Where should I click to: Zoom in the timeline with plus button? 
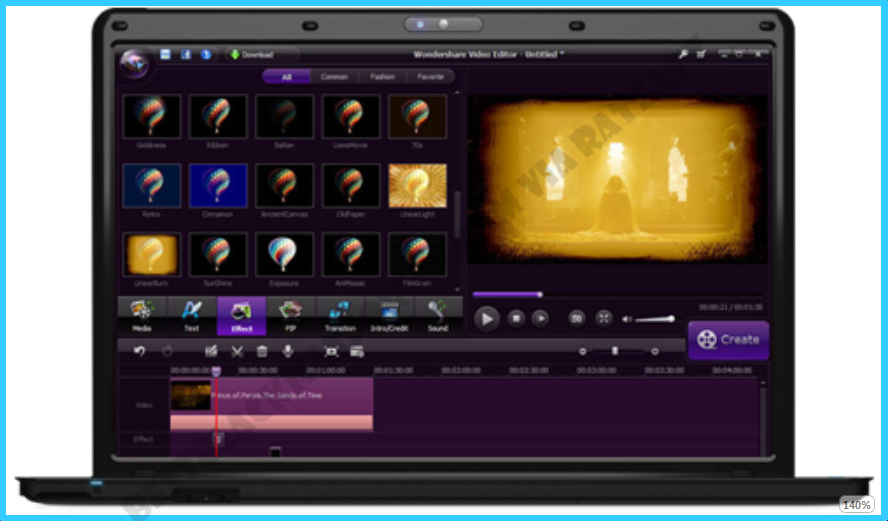click(x=655, y=352)
